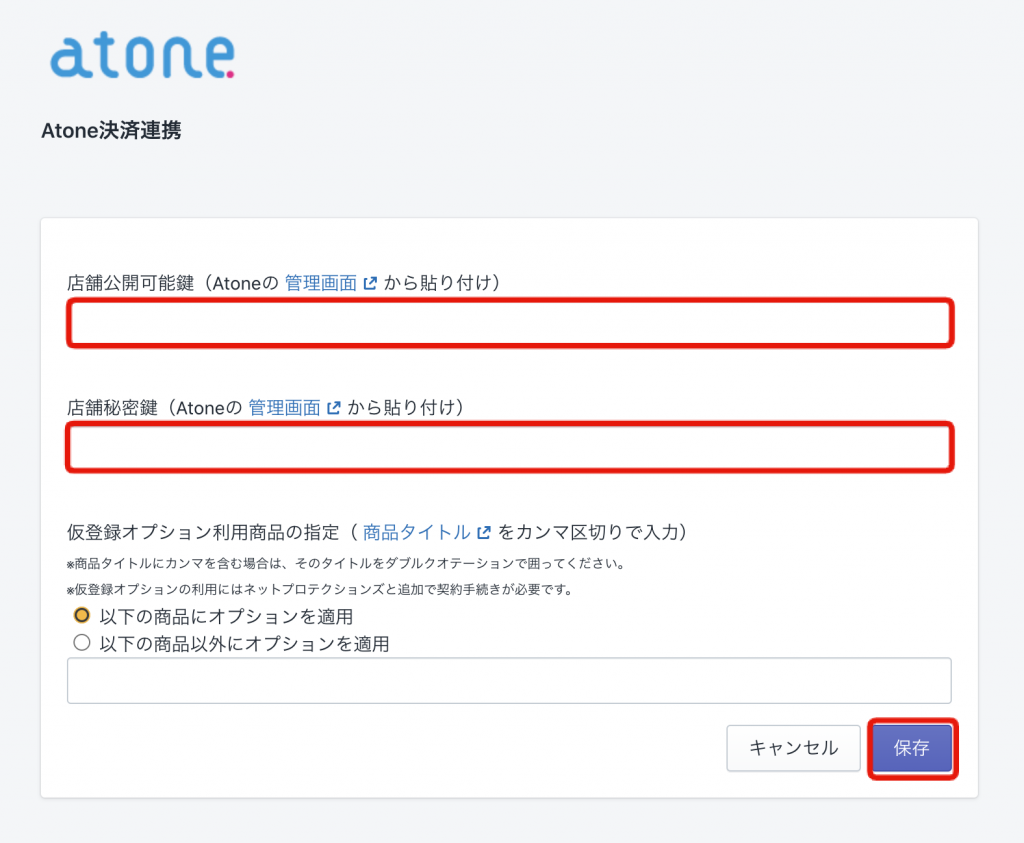Image resolution: width=1024 pixels, height=843 pixels.
Task: Click external link icon beside 店舗秘密鍵 管理画面
Action: point(334,407)
